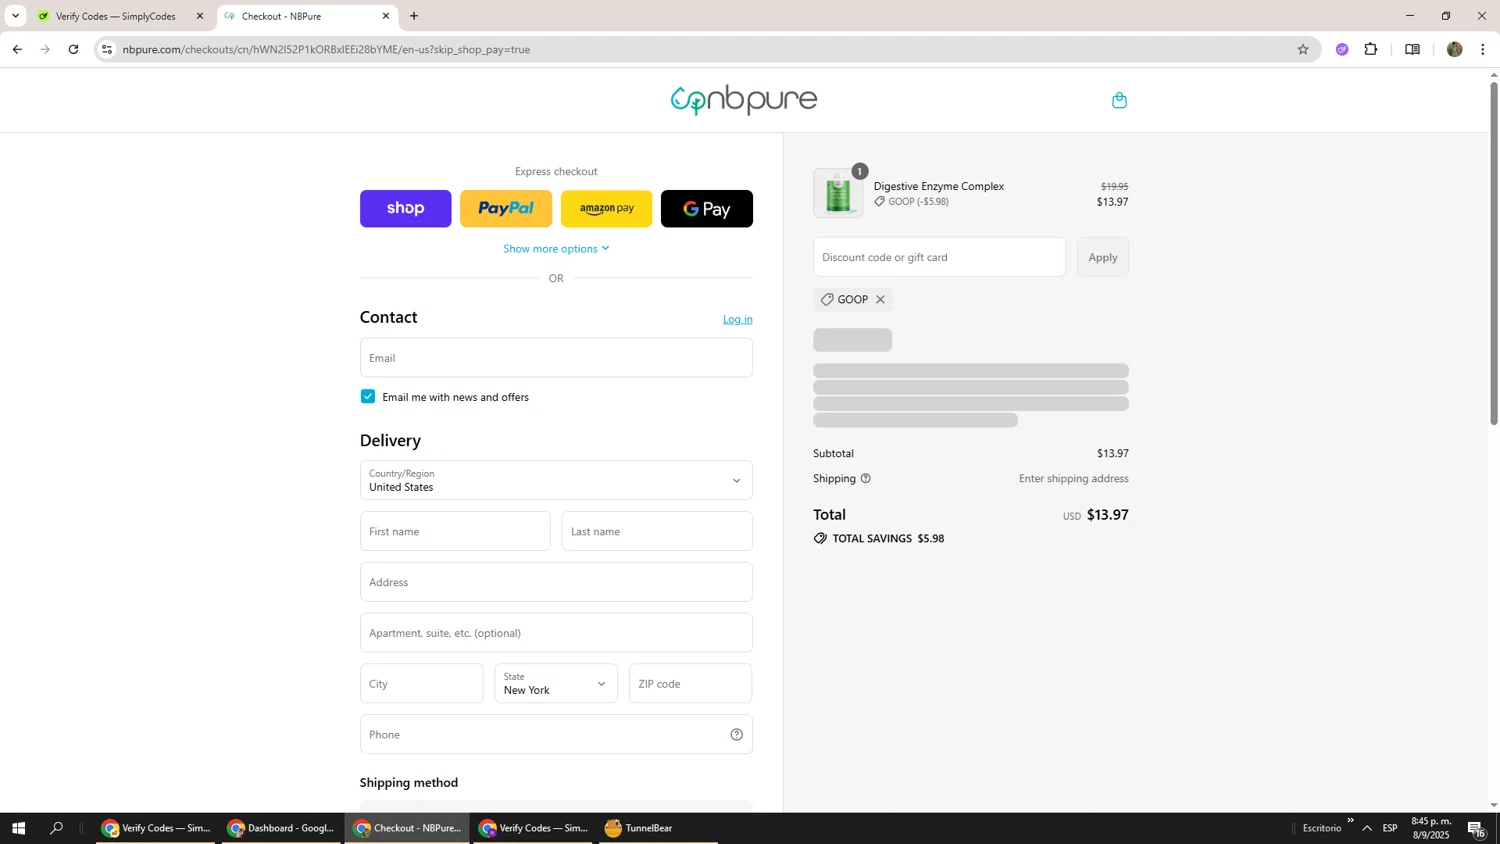View site information icon in address bar

(107, 49)
